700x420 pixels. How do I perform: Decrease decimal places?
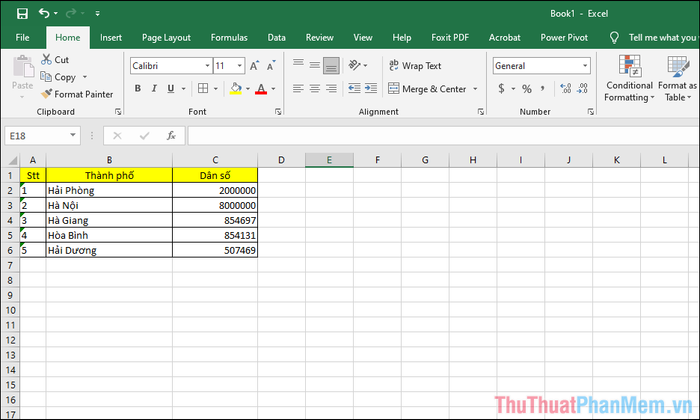tap(582, 88)
